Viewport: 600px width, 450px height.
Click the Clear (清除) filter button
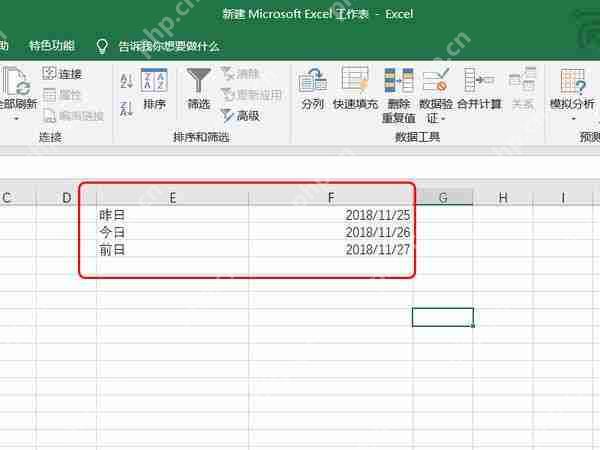(240, 73)
